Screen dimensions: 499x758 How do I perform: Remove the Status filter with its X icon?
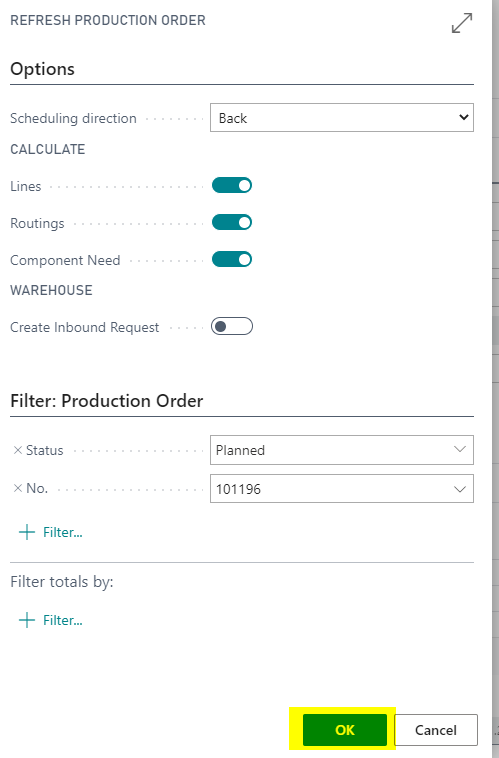(x=18, y=451)
